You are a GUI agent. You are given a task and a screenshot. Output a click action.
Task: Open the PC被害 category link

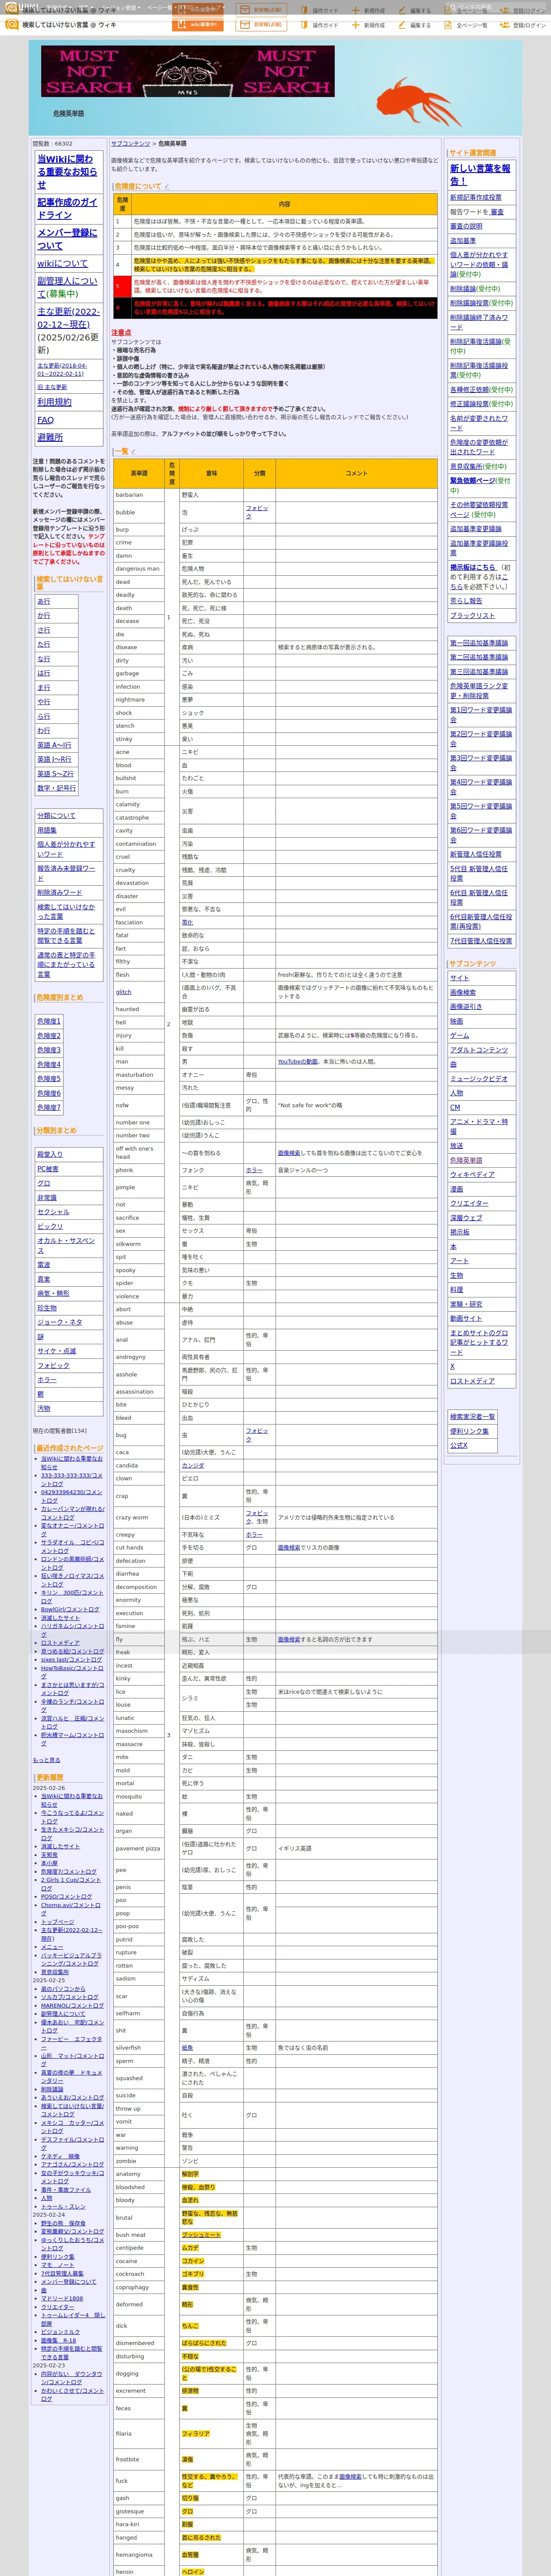coord(48,1169)
